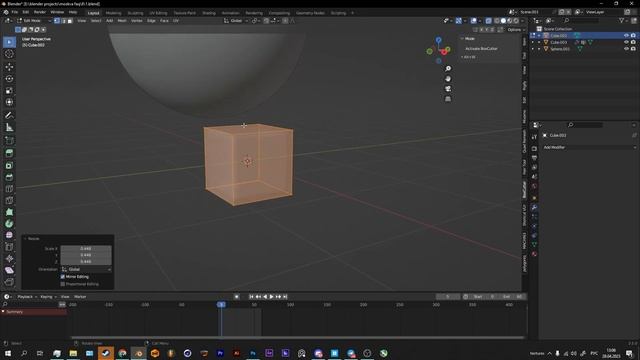Click the play animation button
This screenshot has height=360, width=640.
(271, 297)
